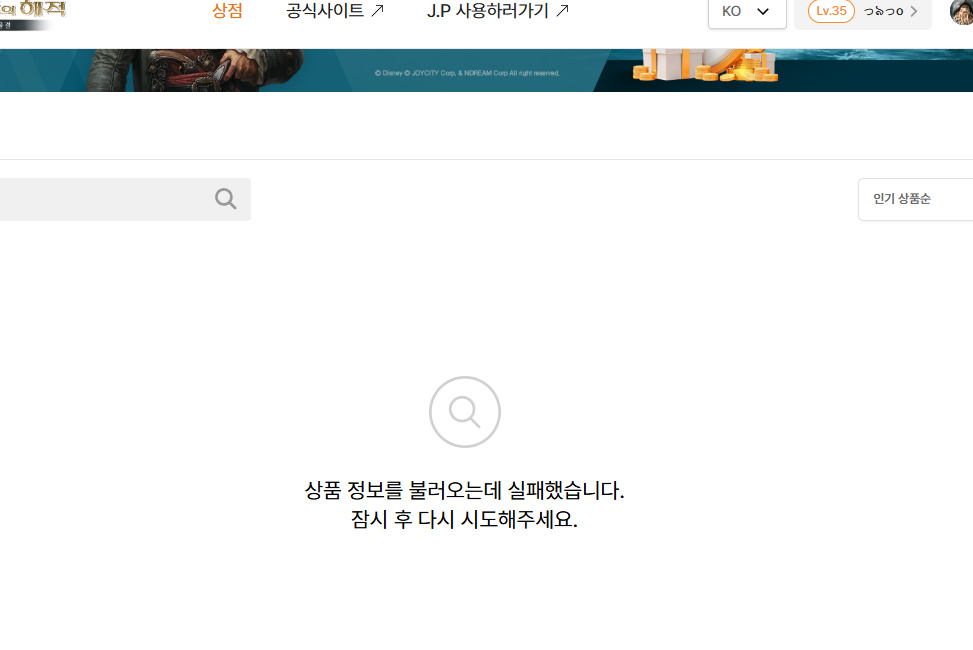Click the chevron beside the username
The width and height of the screenshot is (973, 650).
click(913, 12)
